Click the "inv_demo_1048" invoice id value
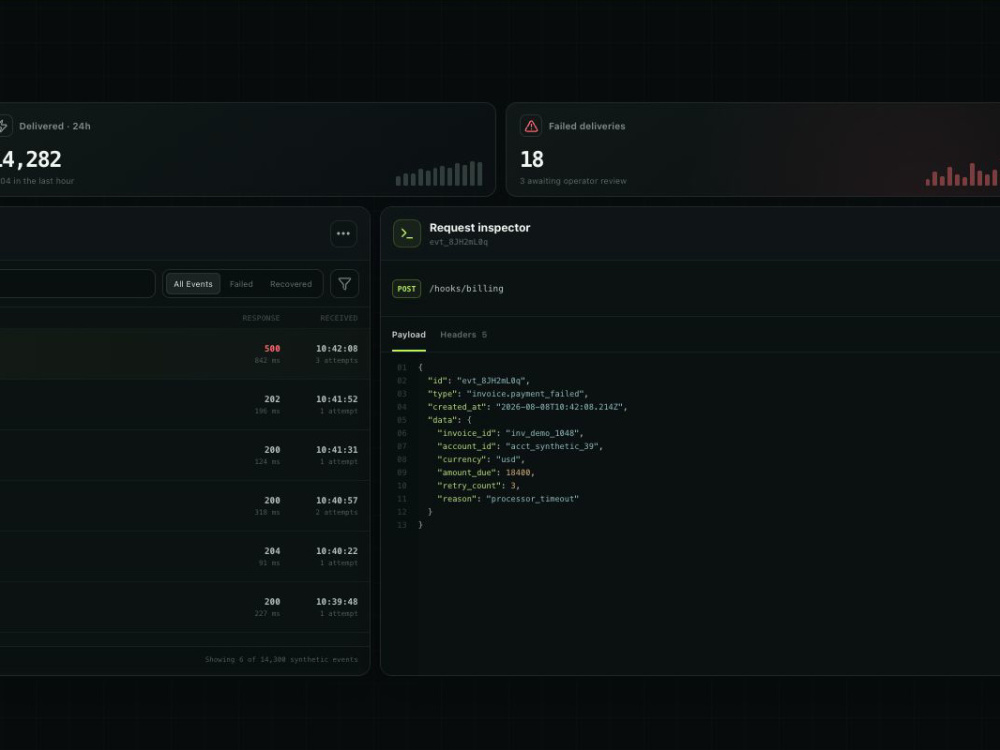Image resolution: width=1000 pixels, height=750 pixels. coord(541,433)
